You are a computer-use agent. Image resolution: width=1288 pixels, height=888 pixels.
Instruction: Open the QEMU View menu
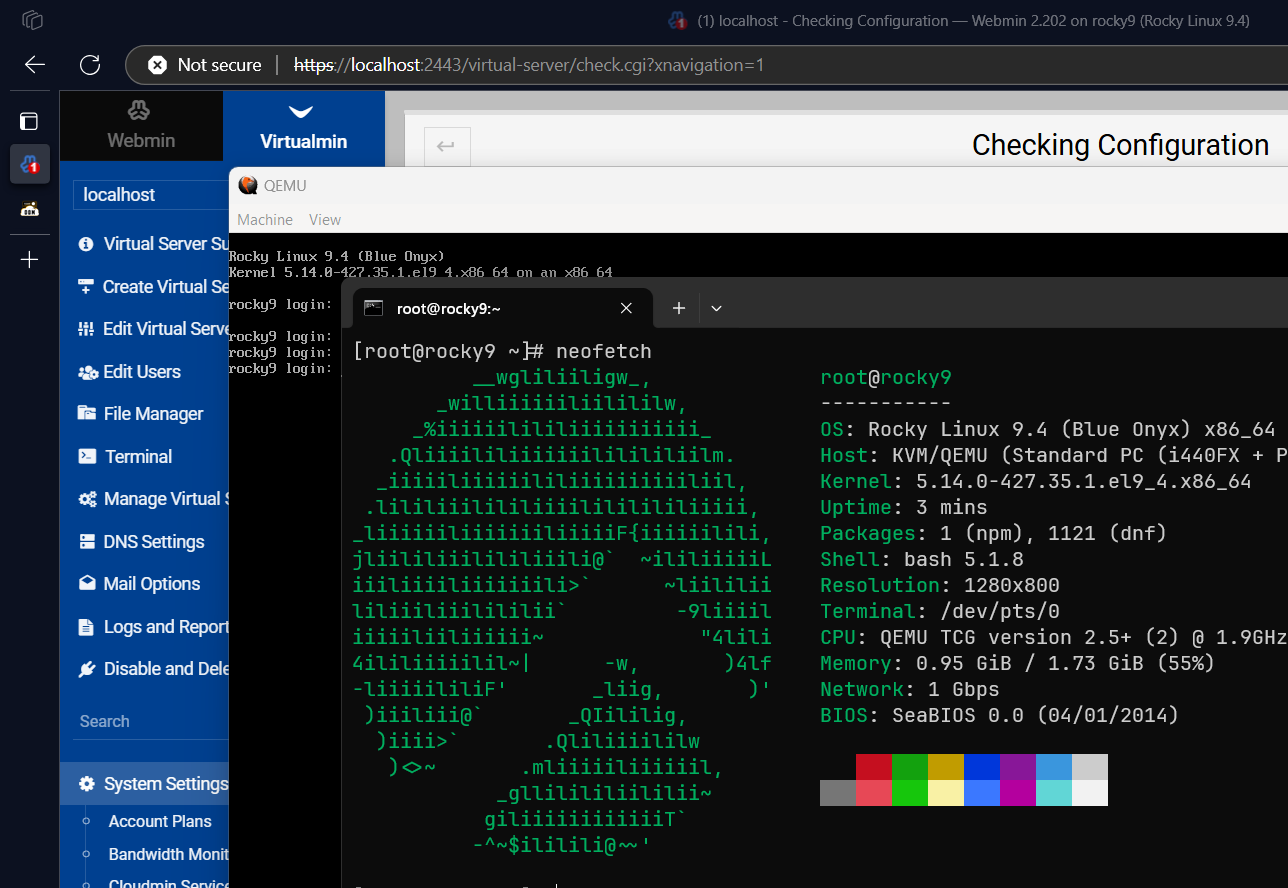324,219
